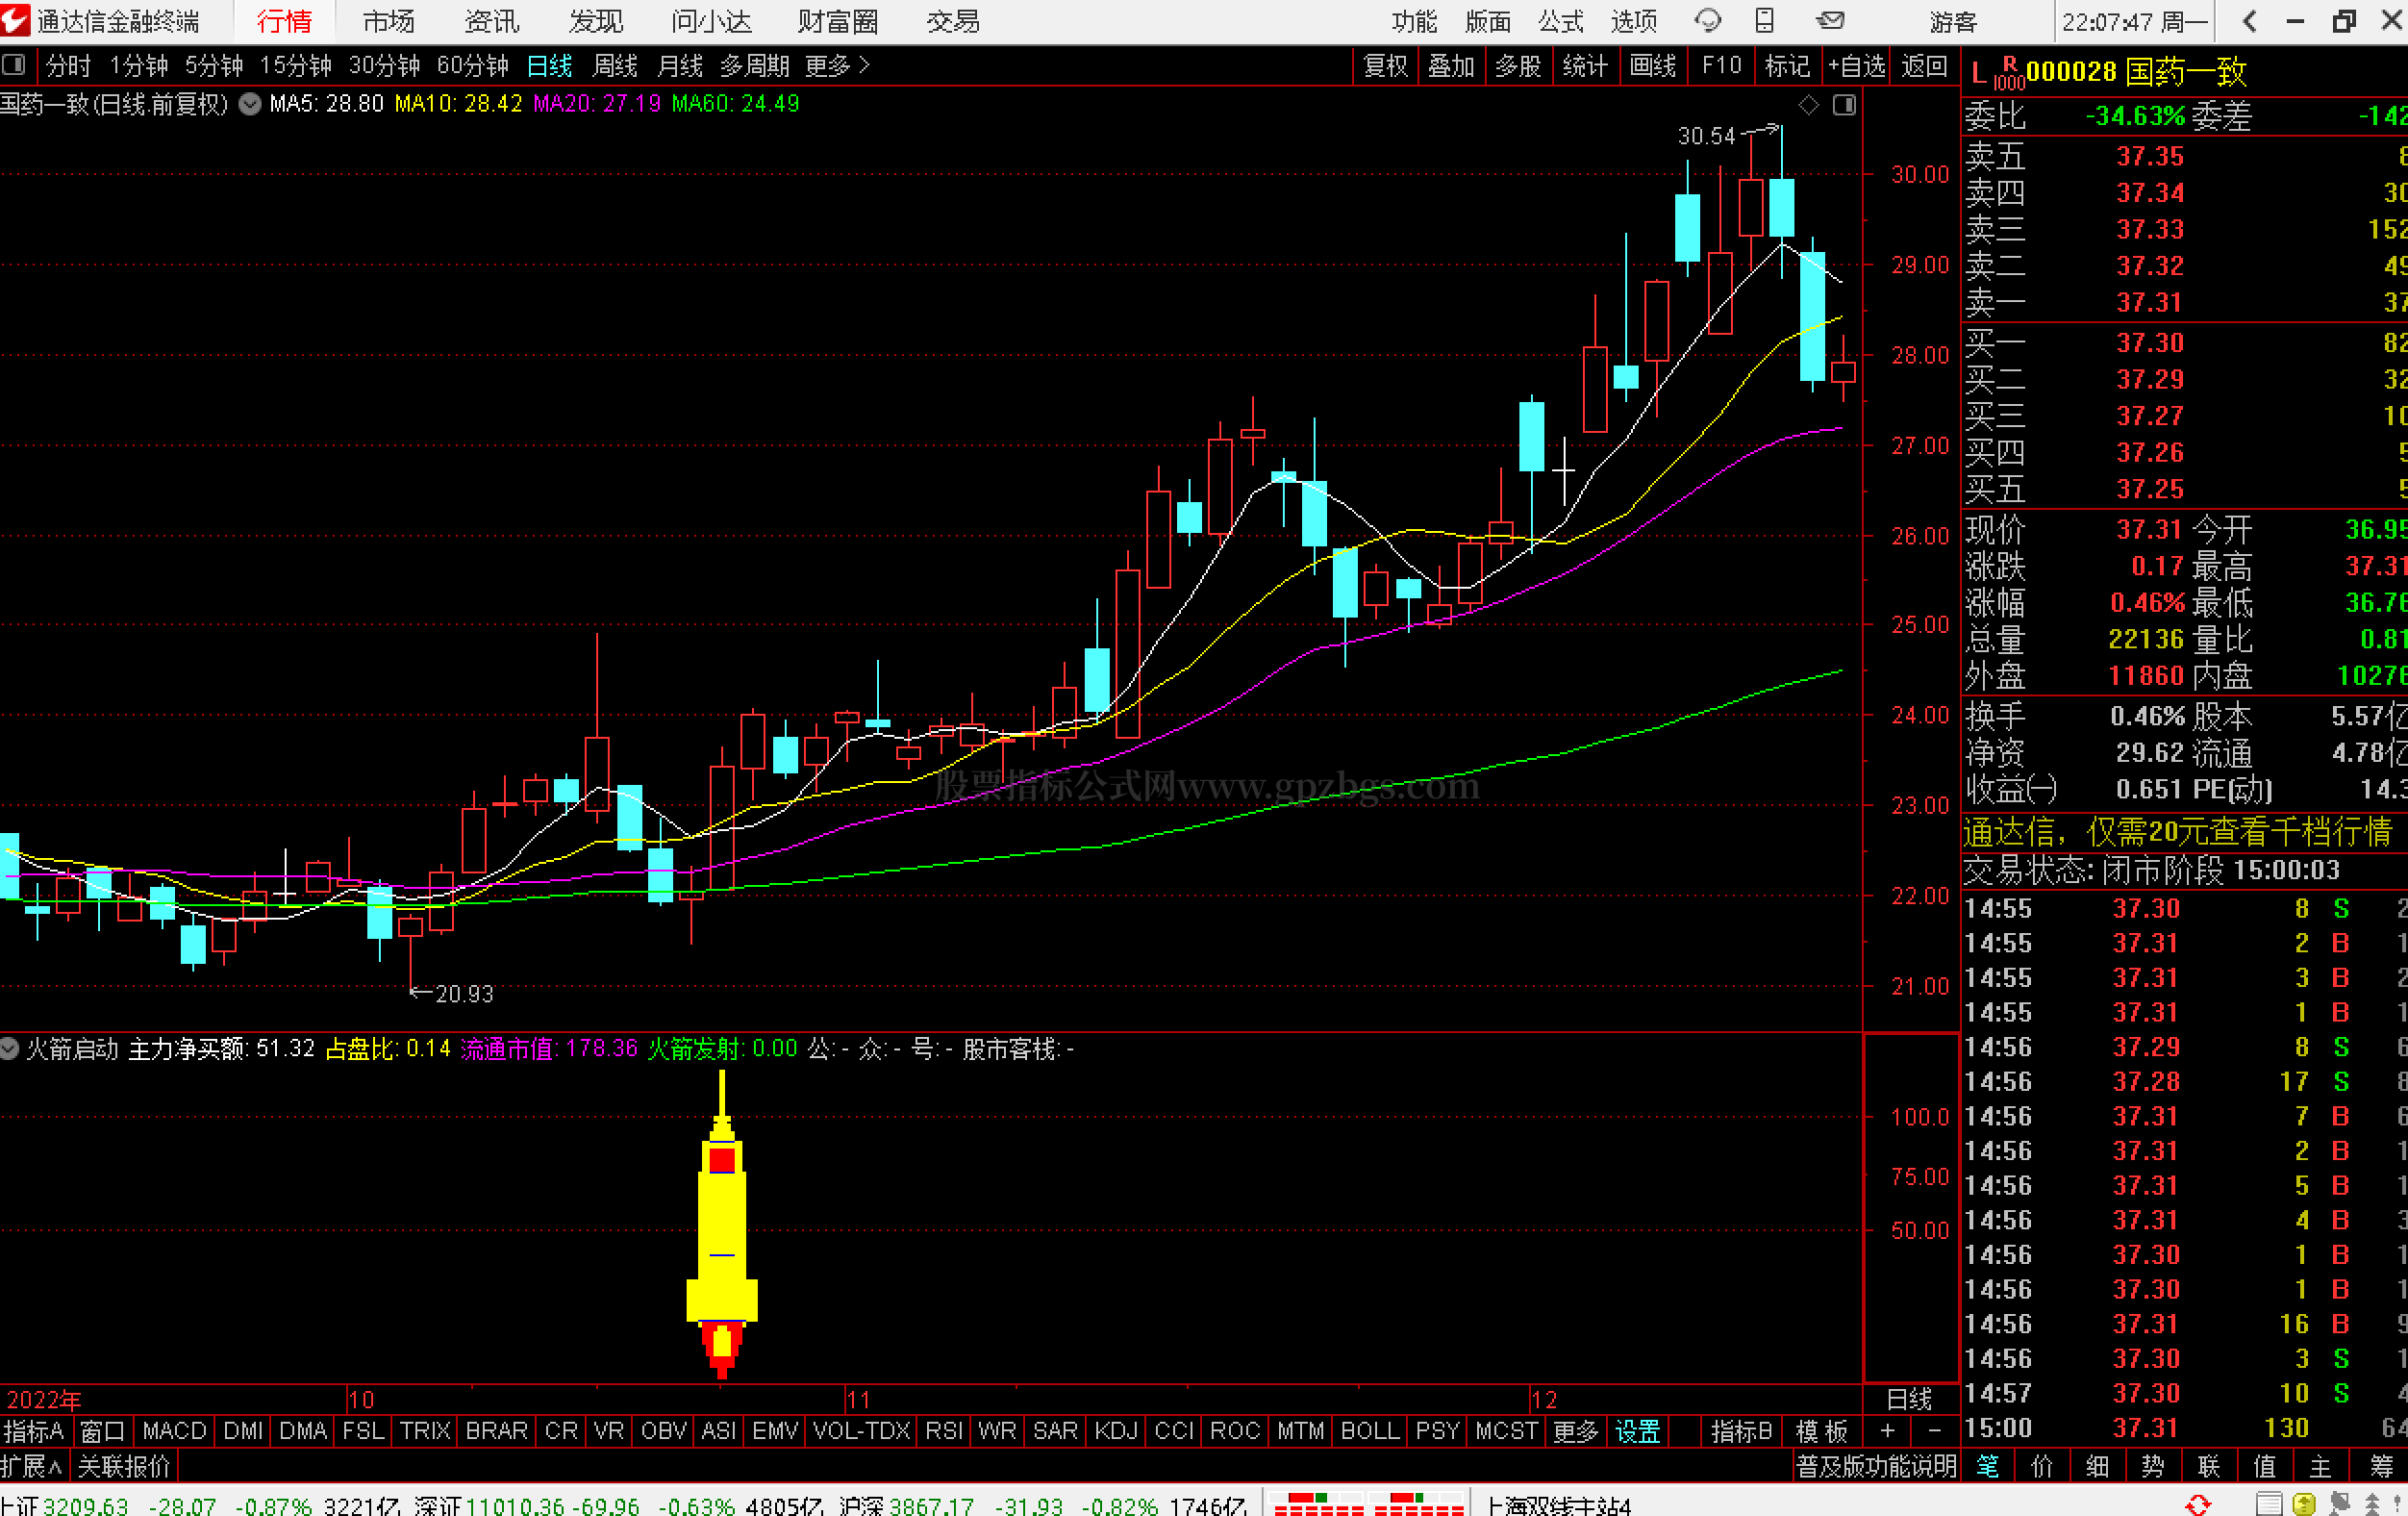Open the mail envelope icon
The height and width of the screenshot is (1516, 2408).
[x=1830, y=20]
